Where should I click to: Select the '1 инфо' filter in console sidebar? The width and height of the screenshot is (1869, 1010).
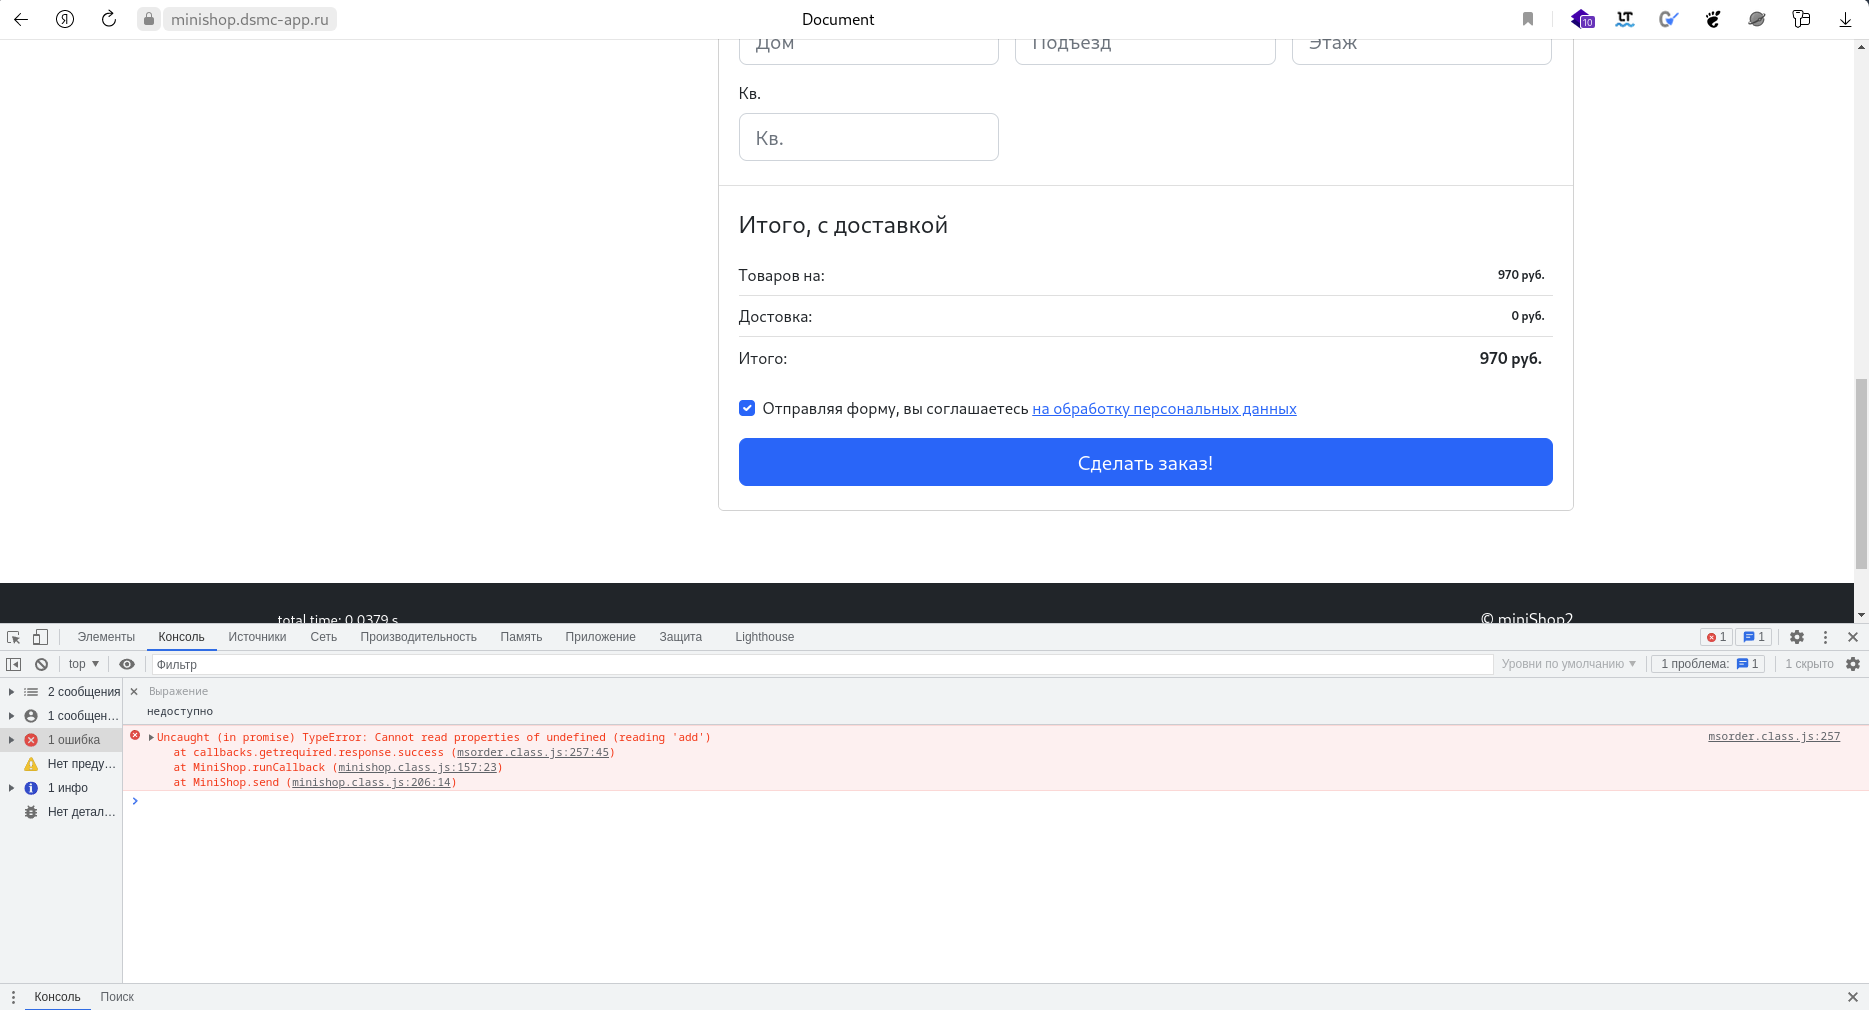tap(69, 788)
